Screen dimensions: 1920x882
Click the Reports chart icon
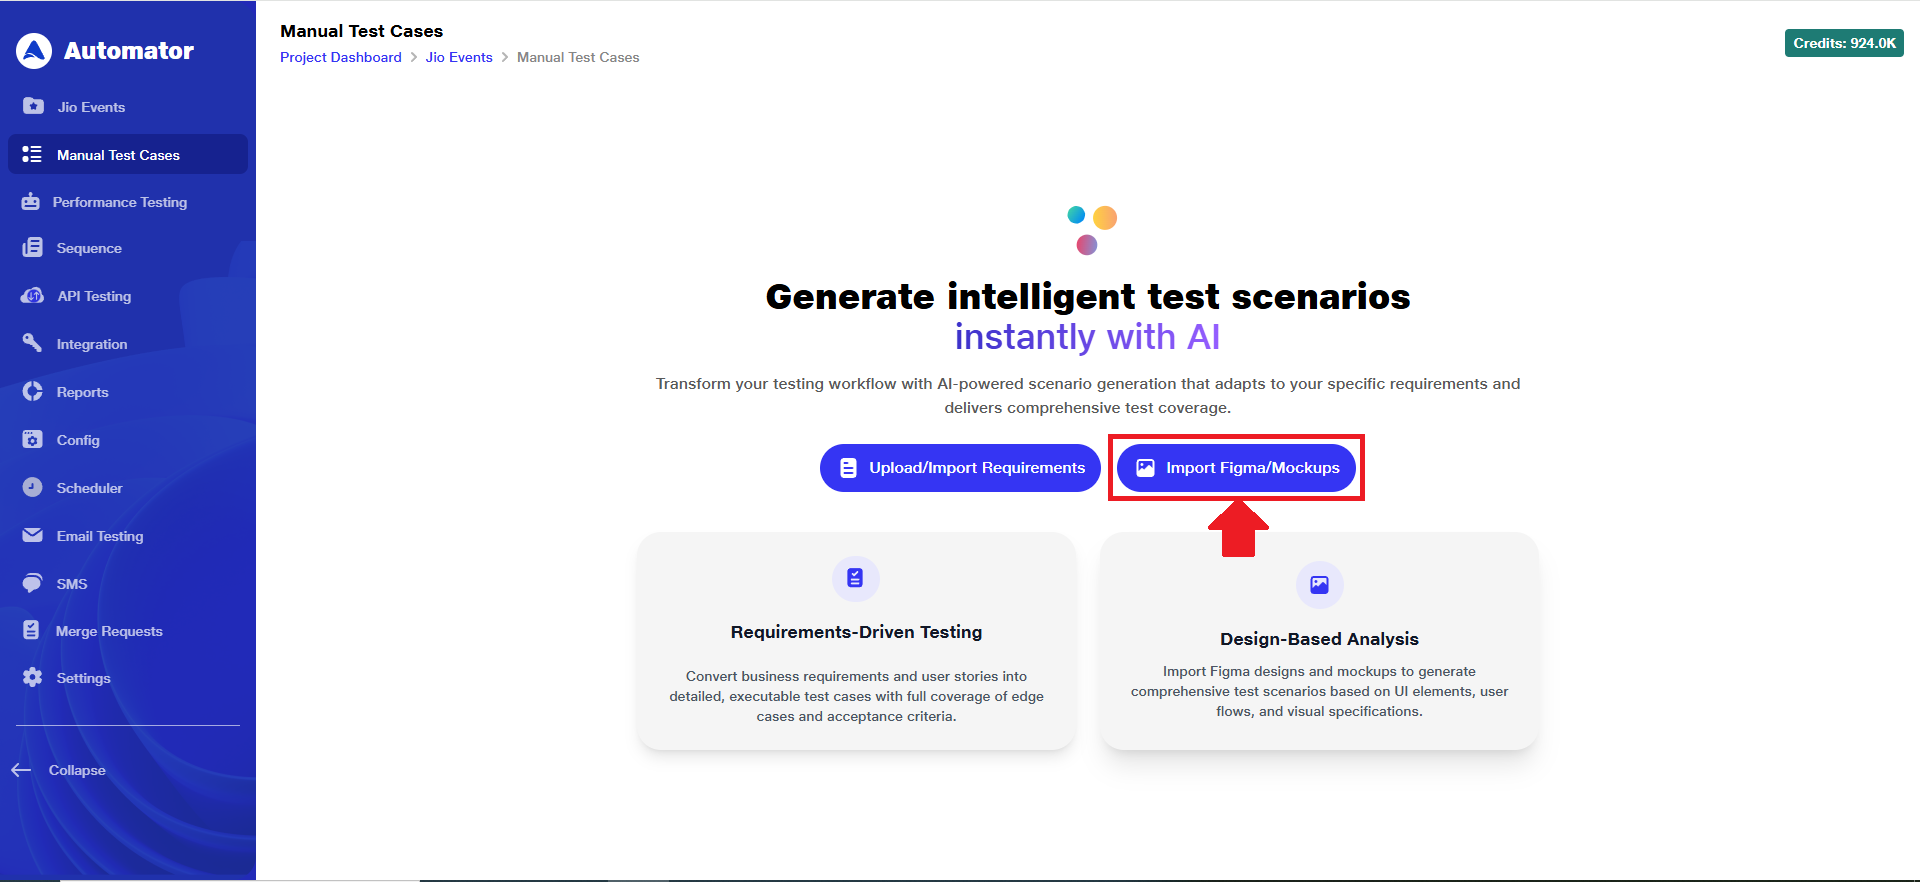point(33,392)
